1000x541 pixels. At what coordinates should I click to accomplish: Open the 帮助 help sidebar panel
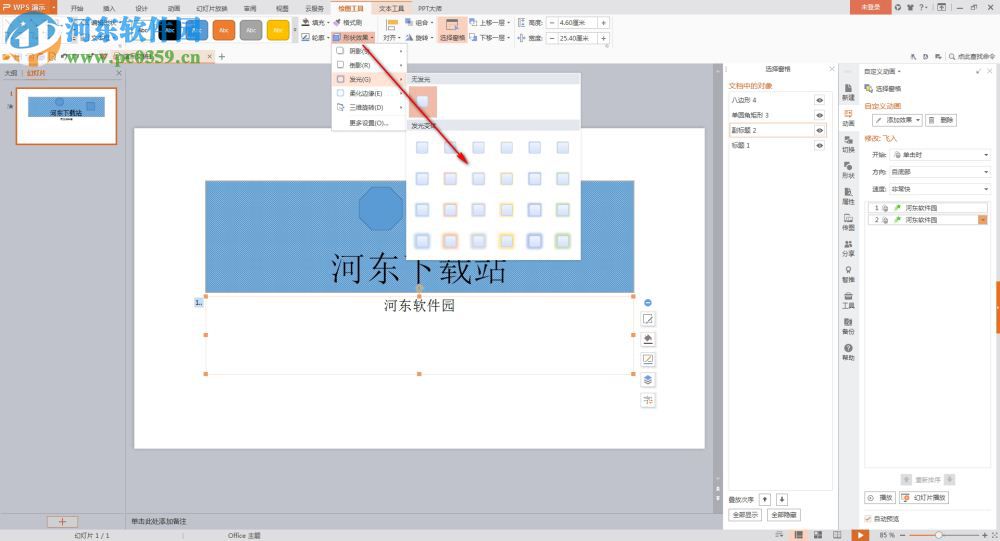point(848,353)
